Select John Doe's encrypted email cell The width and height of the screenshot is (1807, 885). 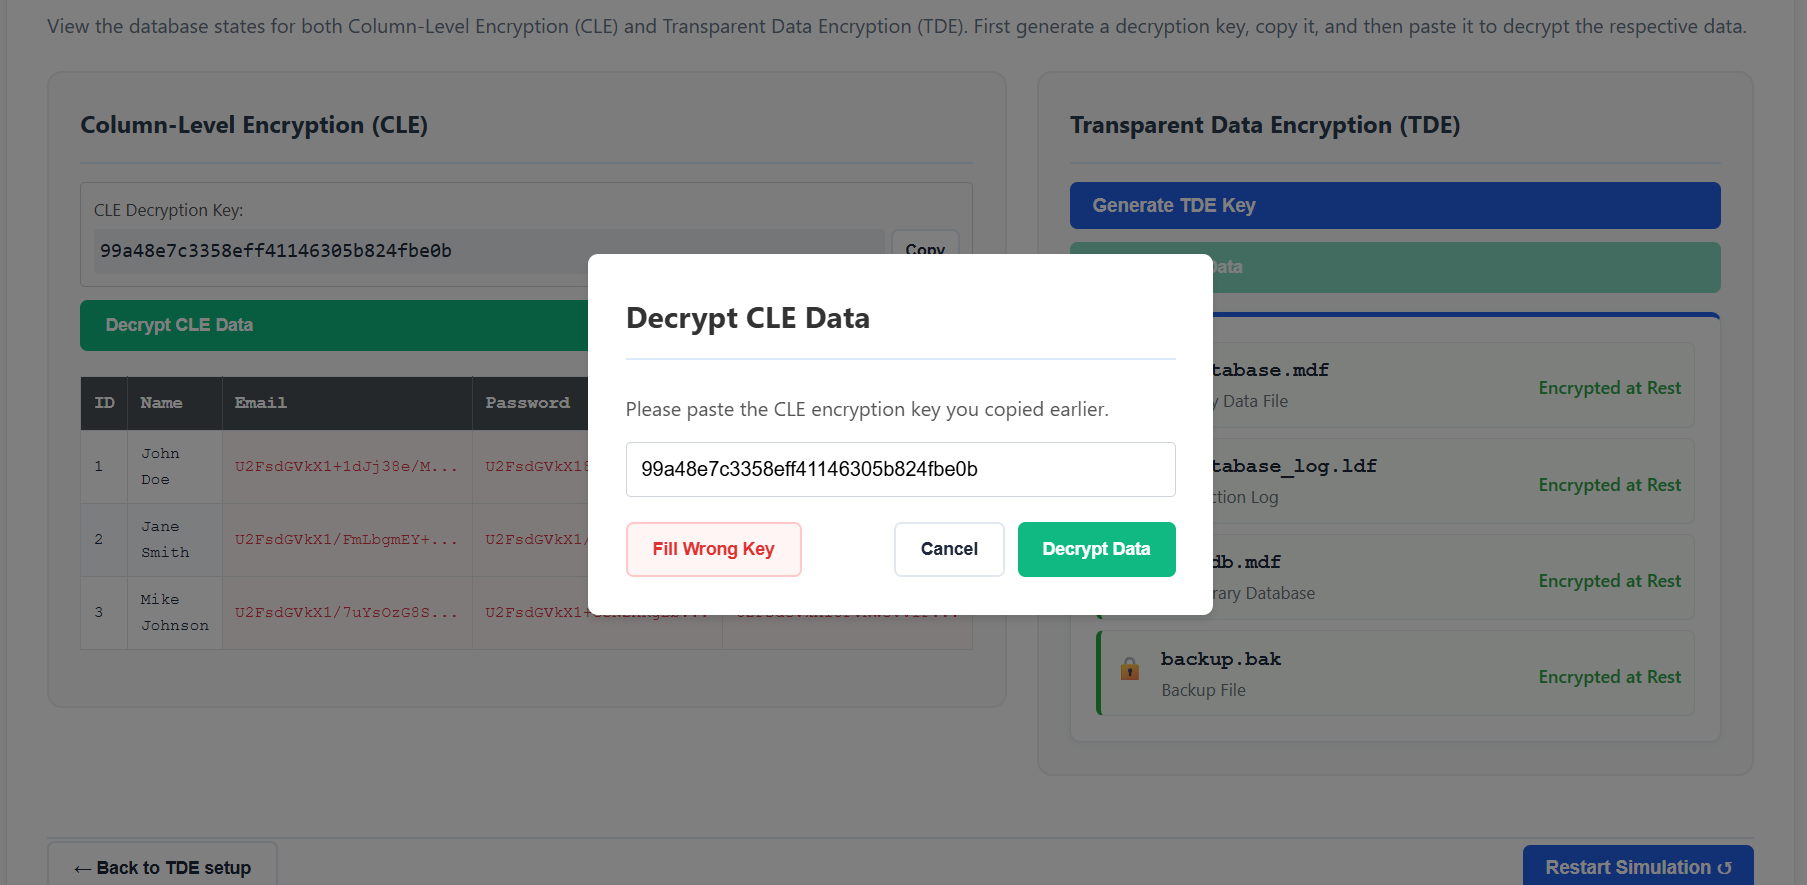[x=346, y=467]
